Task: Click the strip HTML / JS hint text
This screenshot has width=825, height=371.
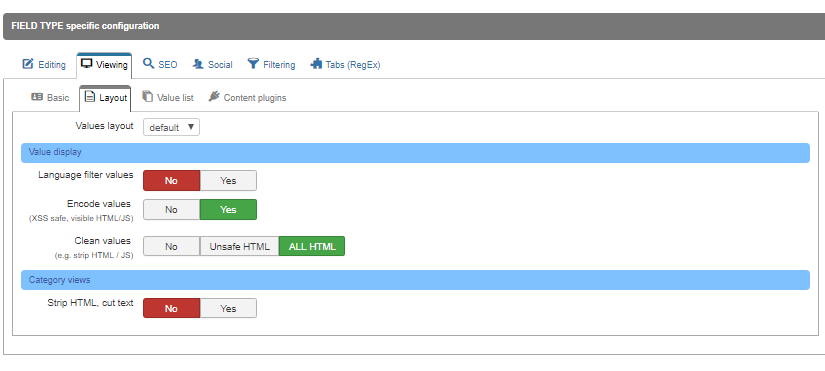Action: point(94,255)
